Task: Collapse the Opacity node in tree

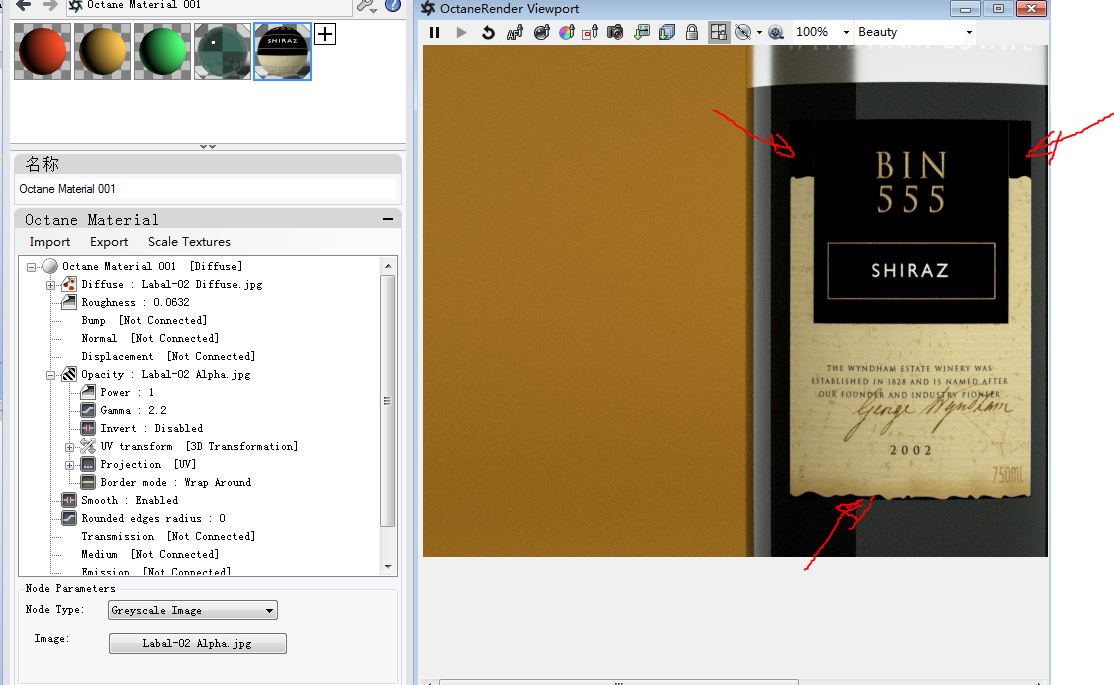Action: (50, 375)
